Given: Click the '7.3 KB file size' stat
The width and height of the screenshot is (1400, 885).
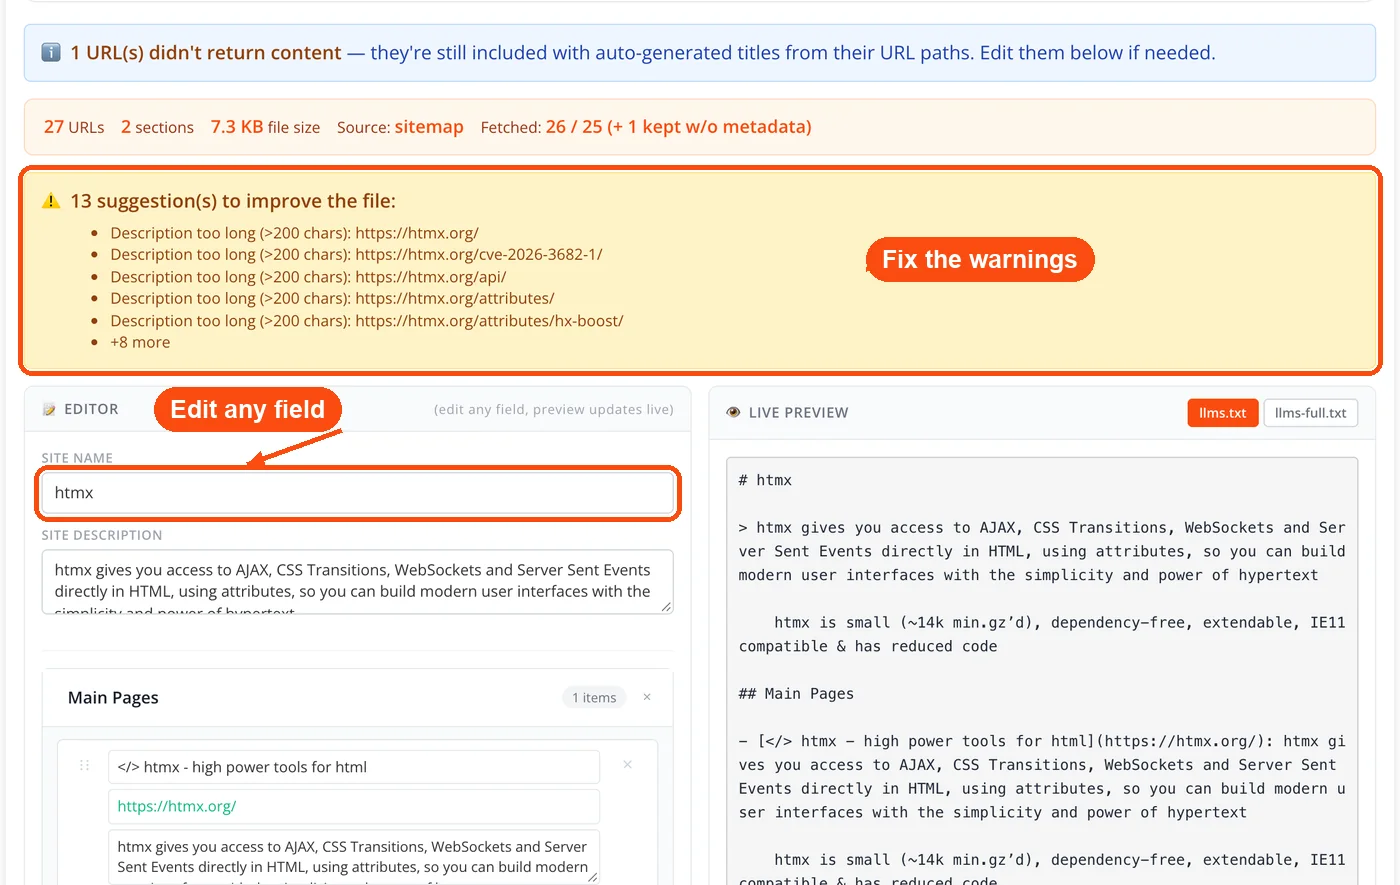Looking at the screenshot, I should [x=265, y=127].
